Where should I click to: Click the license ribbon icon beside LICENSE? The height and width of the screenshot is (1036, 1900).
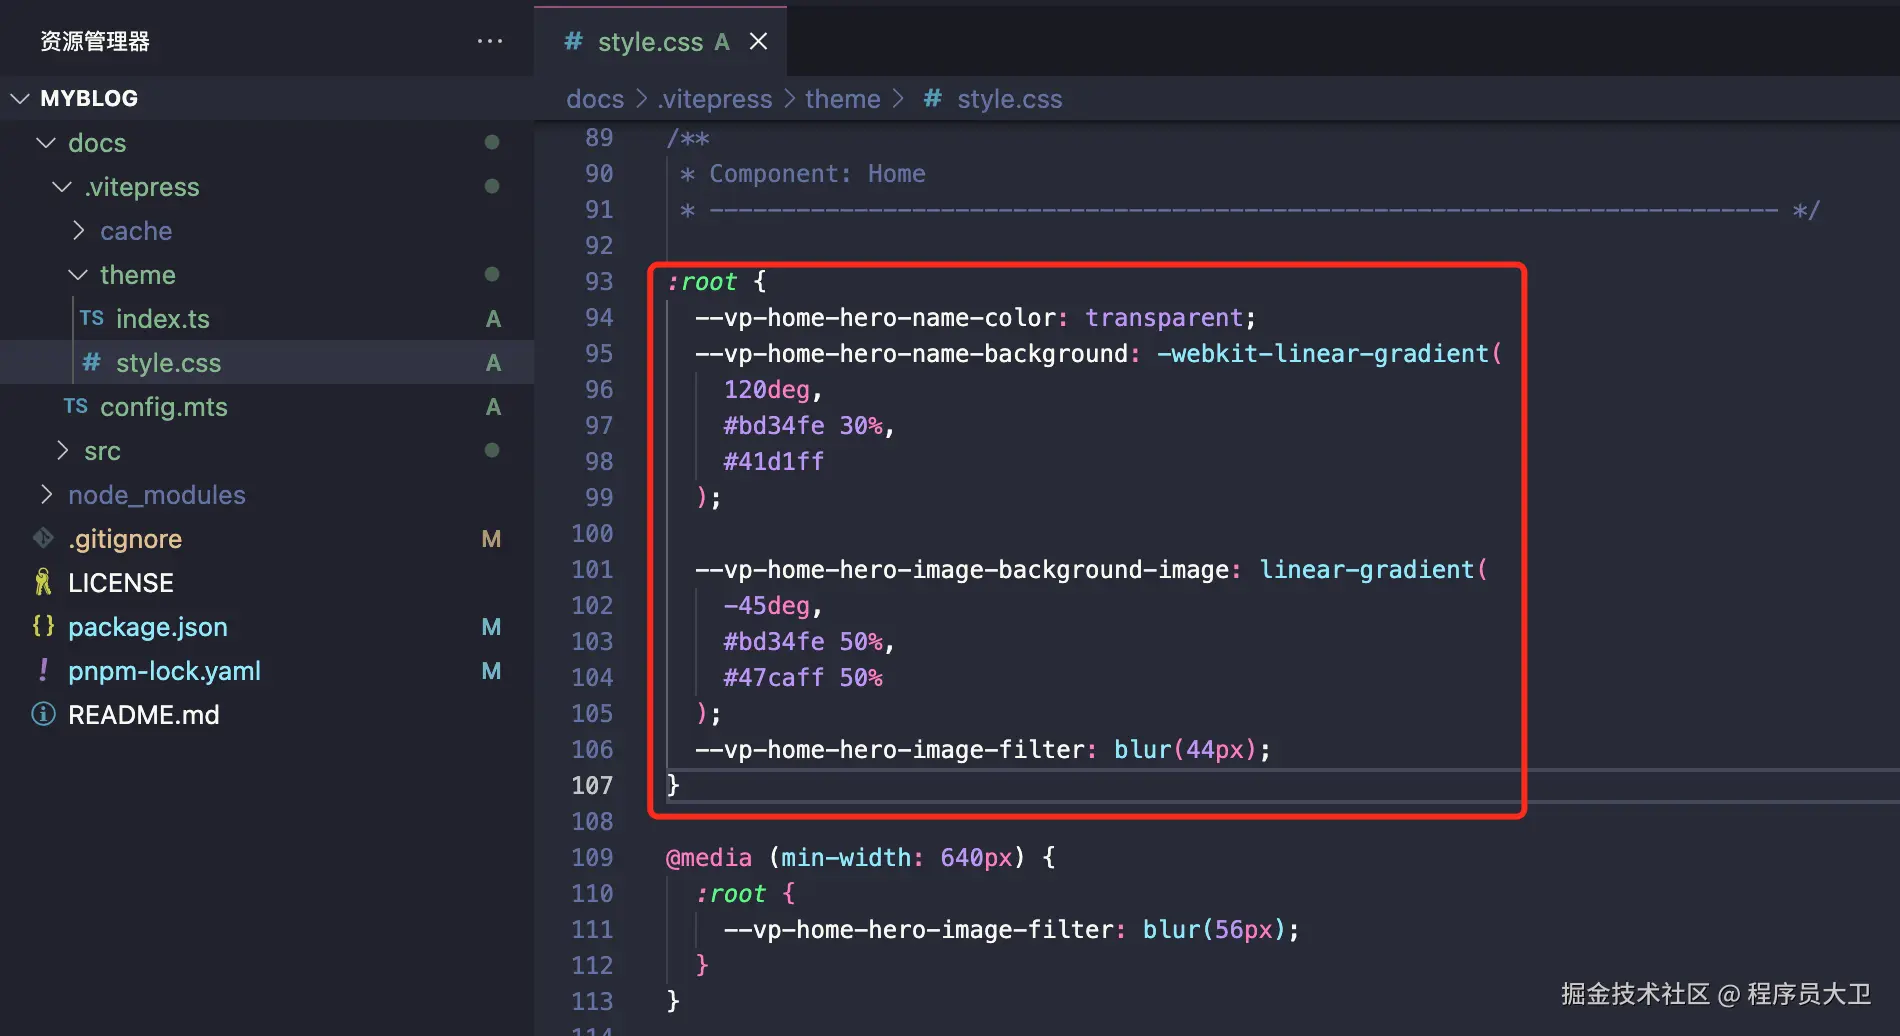pos(43,582)
